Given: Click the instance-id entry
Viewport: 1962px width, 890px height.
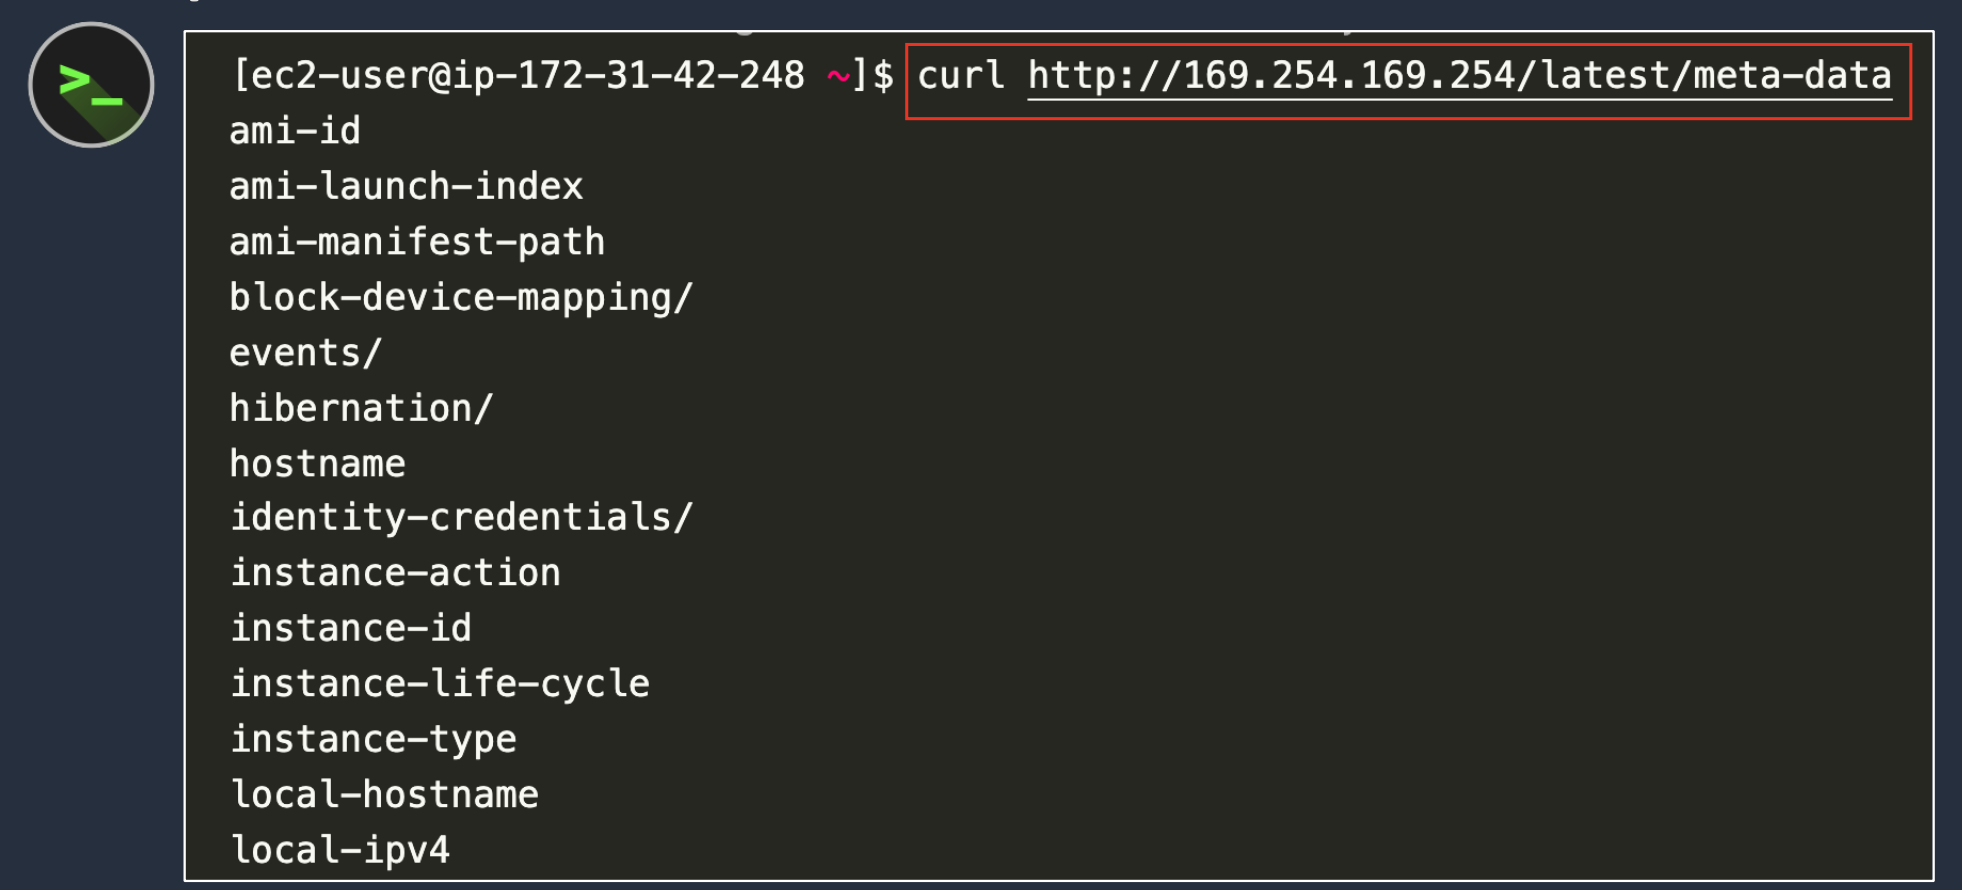Looking at the screenshot, I should [351, 629].
